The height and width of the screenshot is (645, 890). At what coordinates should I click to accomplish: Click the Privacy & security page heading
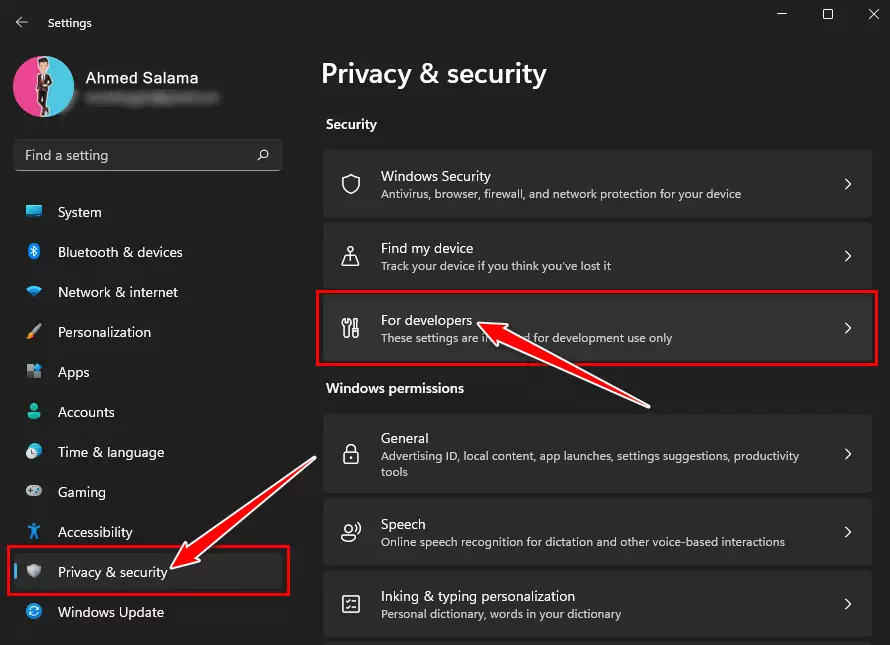click(x=434, y=74)
